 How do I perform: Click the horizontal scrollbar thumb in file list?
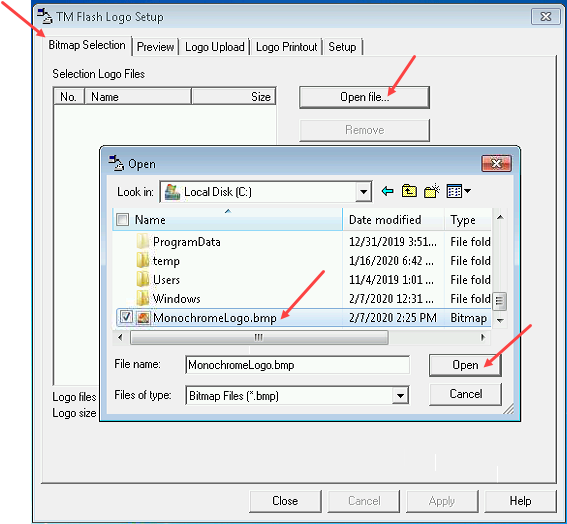coord(259,337)
